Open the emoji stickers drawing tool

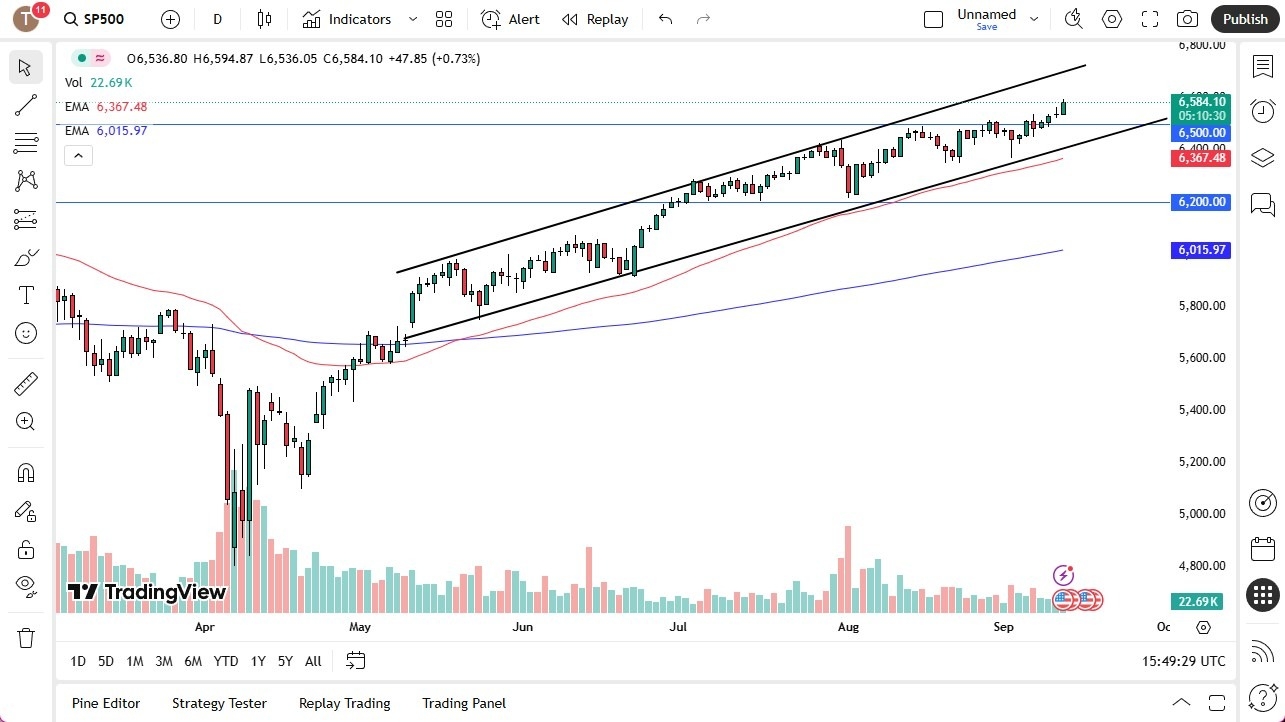25,332
